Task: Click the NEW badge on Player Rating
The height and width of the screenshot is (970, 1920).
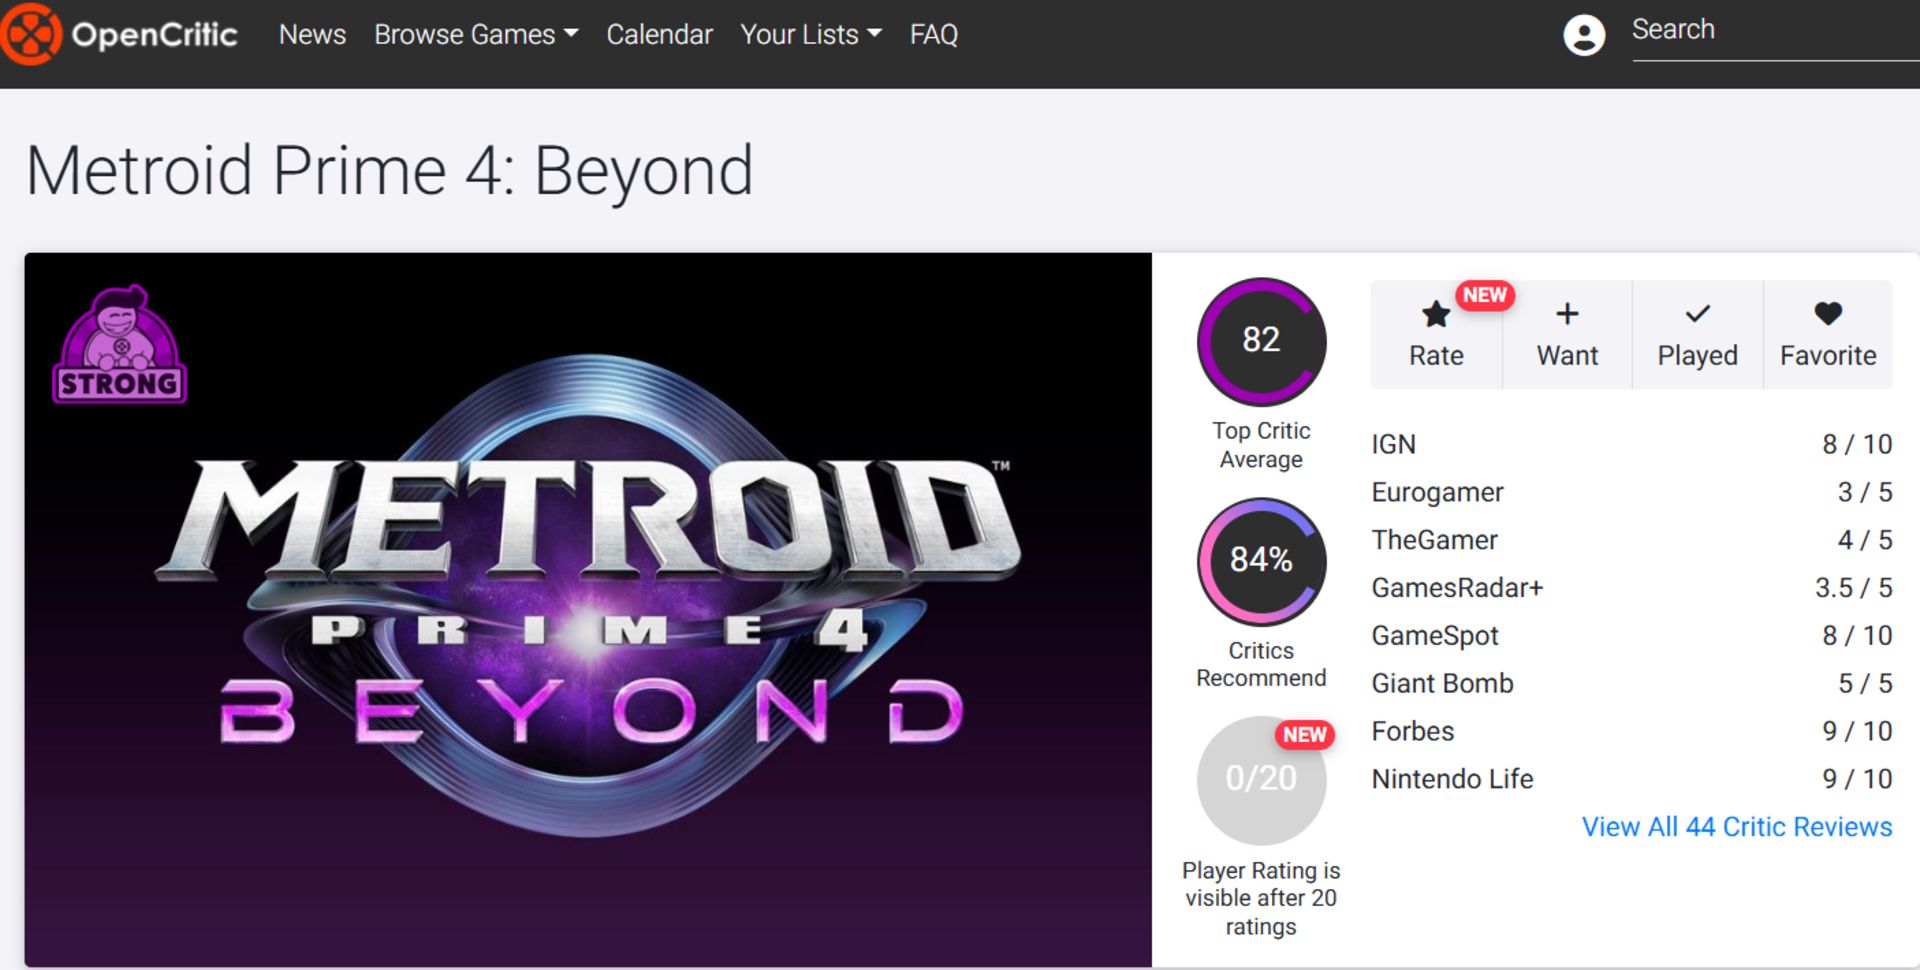Action: [1305, 734]
